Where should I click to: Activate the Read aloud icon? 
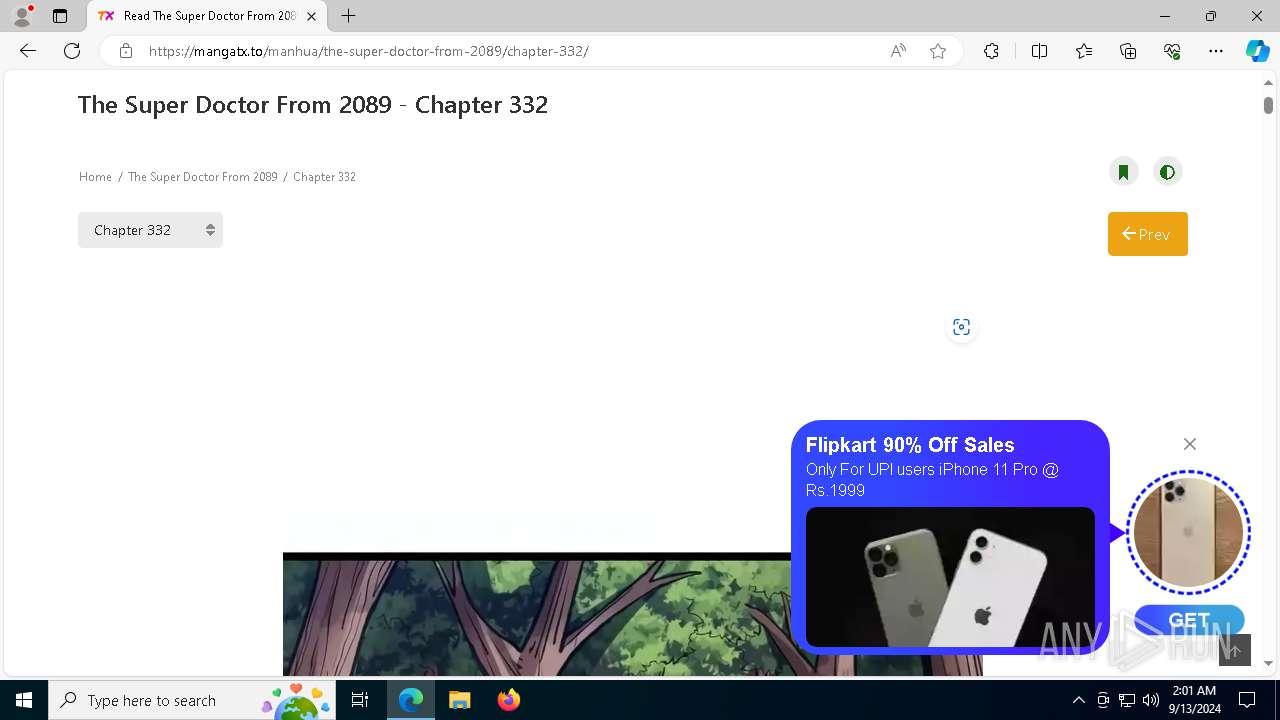click(x=898, y=51)
